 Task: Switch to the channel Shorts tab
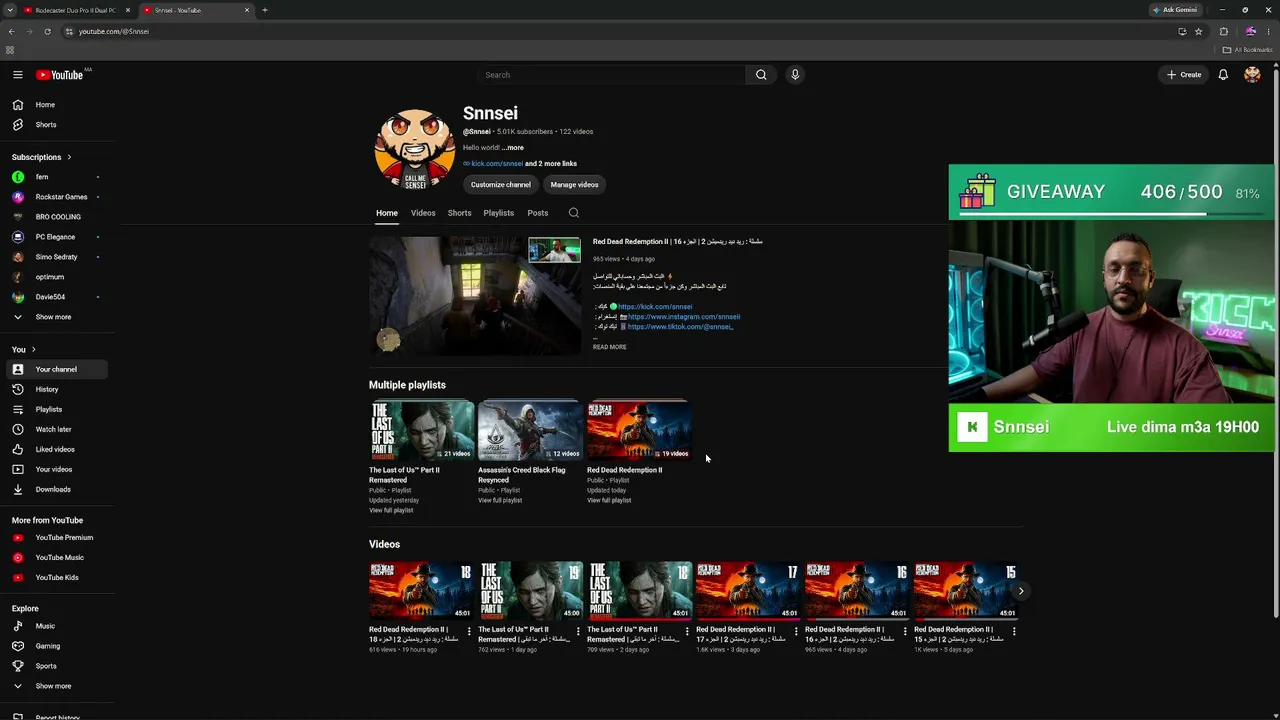(460, 213)
